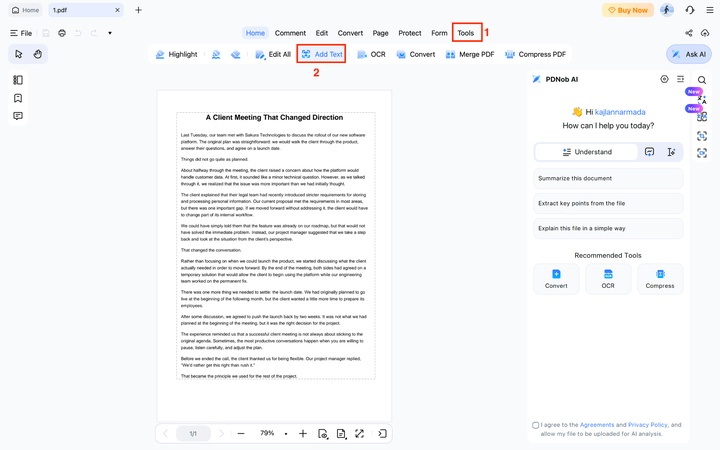Click the support headset icon
Image resolution: width=720 pixels, height=450 pixels.
point(690,10)
